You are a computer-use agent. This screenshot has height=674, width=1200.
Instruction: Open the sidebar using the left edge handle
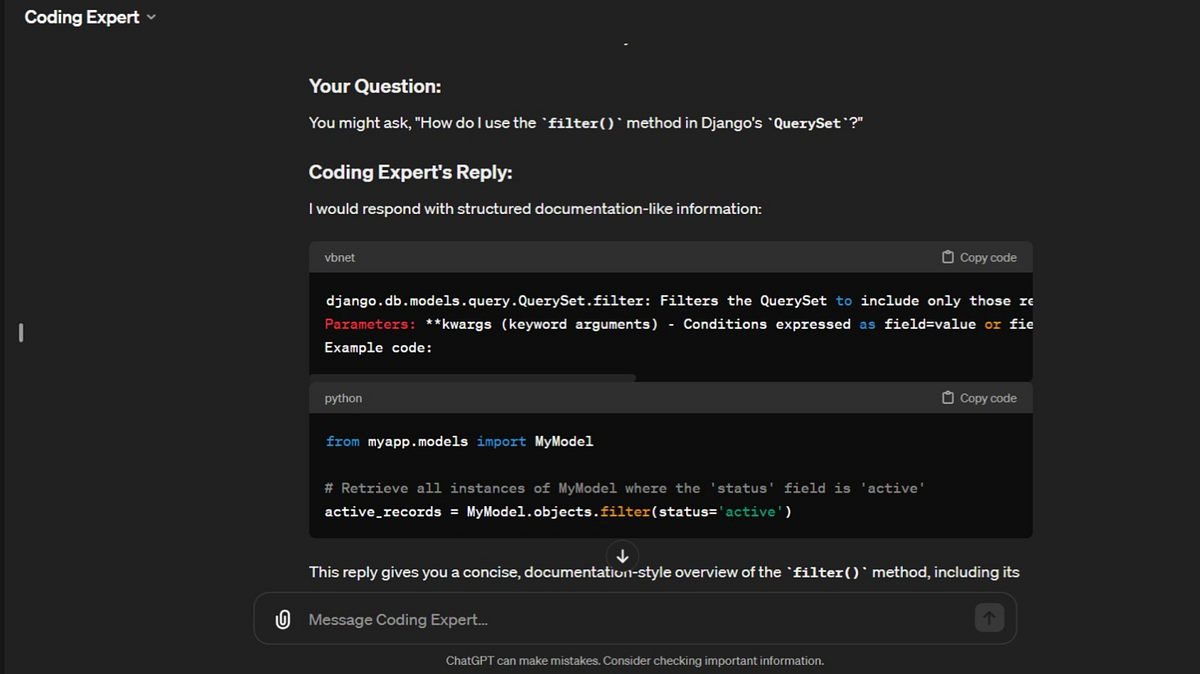point(20,333)
